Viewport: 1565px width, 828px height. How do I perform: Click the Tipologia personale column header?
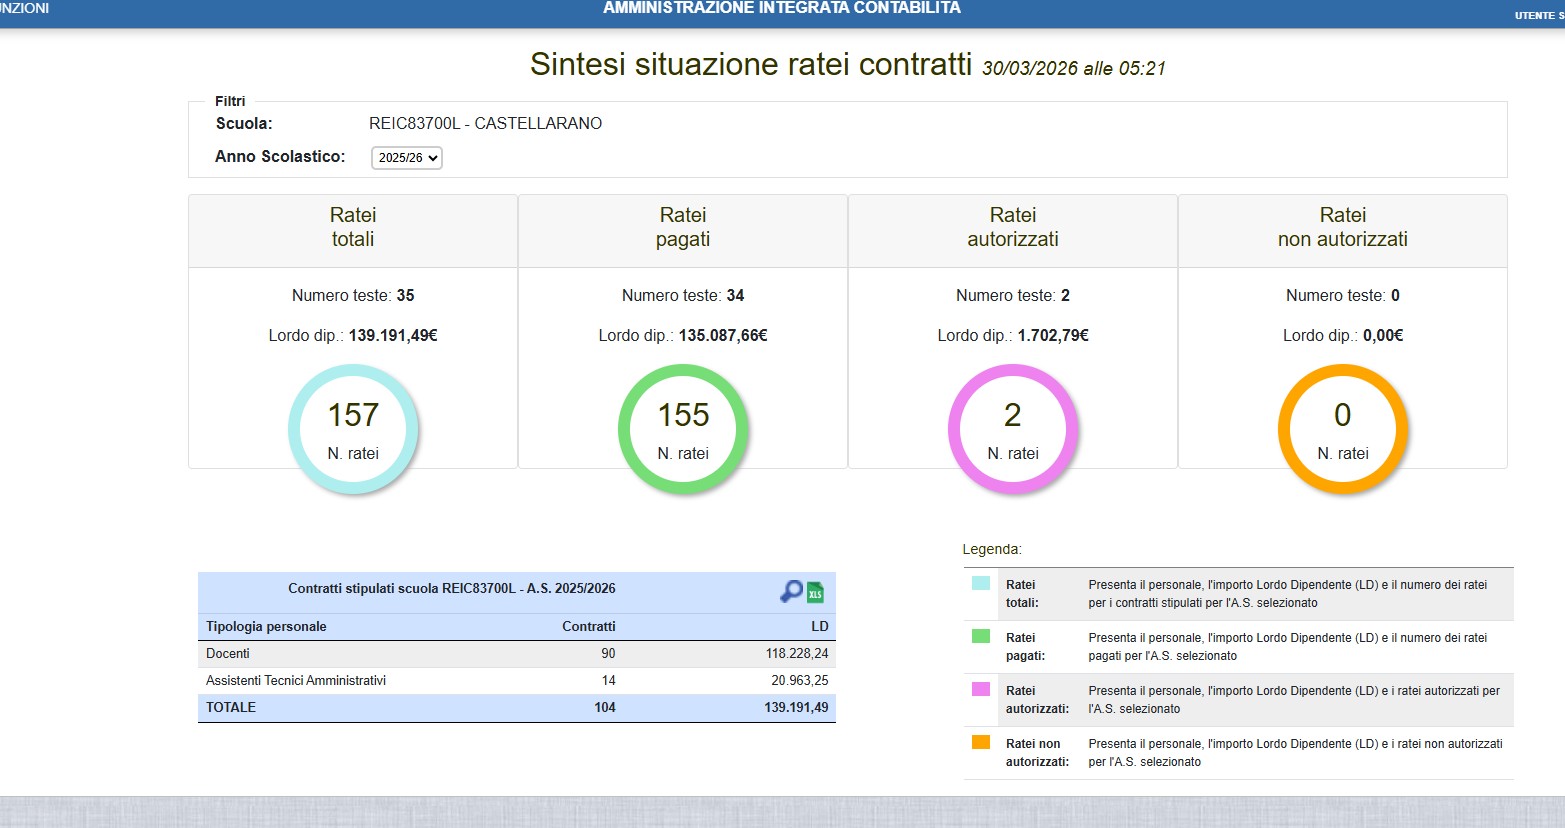click(266, 627)
